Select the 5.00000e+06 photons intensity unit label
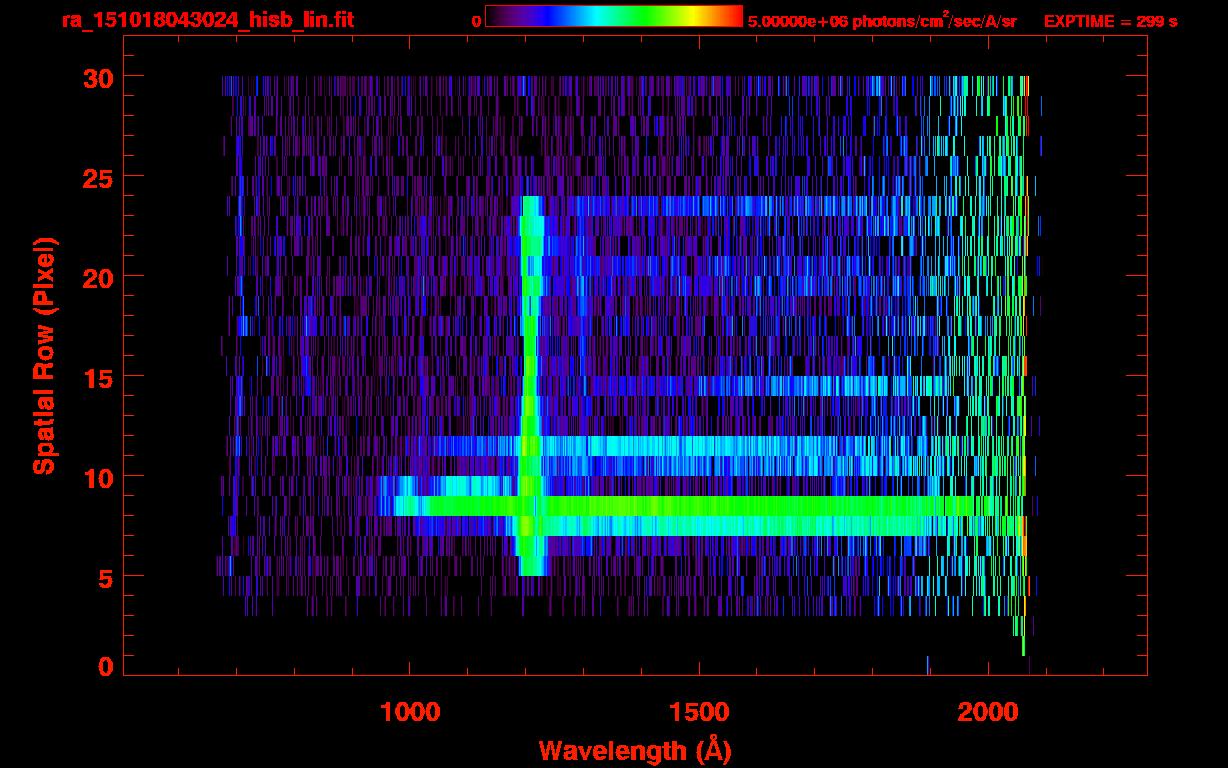The image size is (1228, 768). 881,21
